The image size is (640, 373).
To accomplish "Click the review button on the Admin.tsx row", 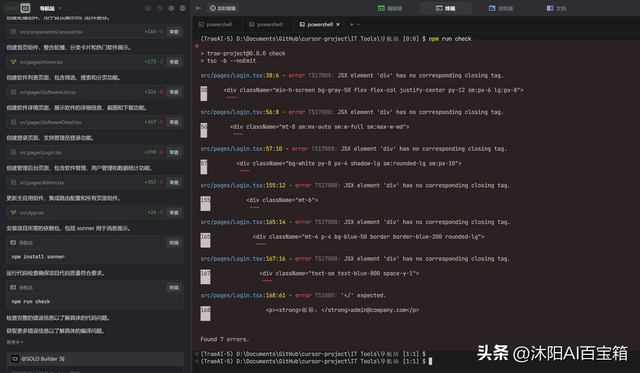I will (174, 182).
